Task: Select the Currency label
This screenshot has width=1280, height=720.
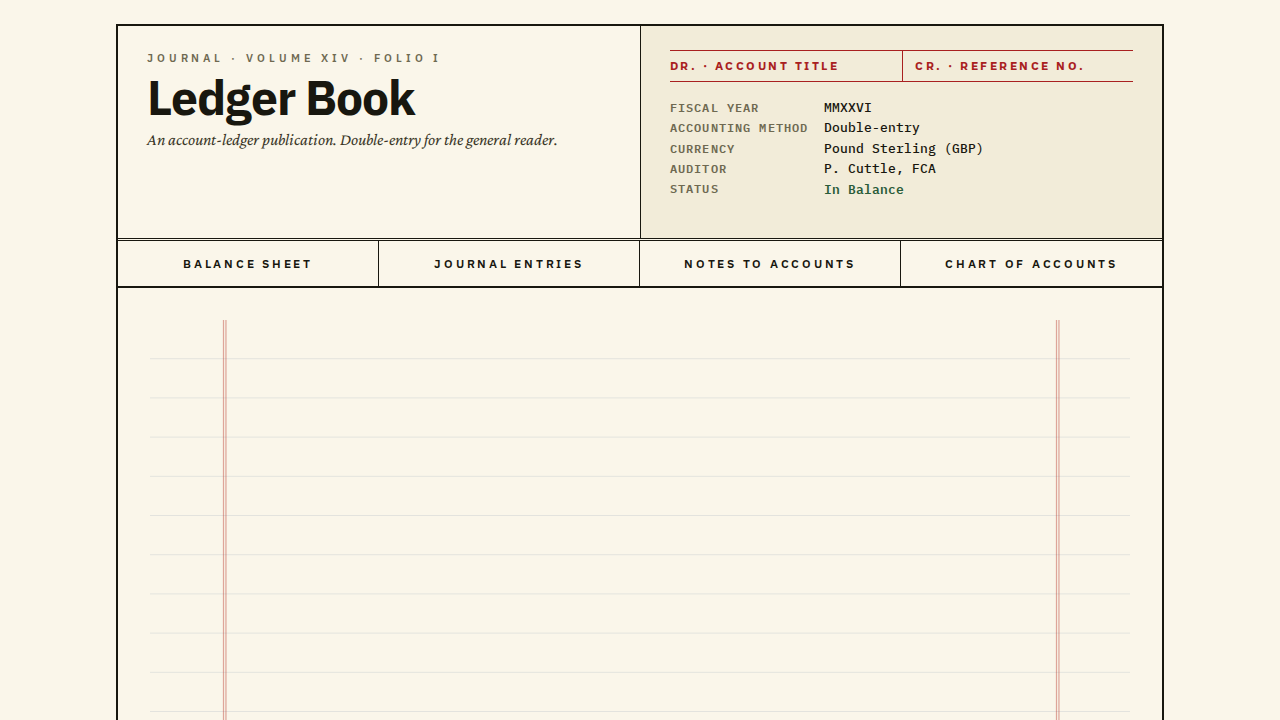Action: coord(702,149)
